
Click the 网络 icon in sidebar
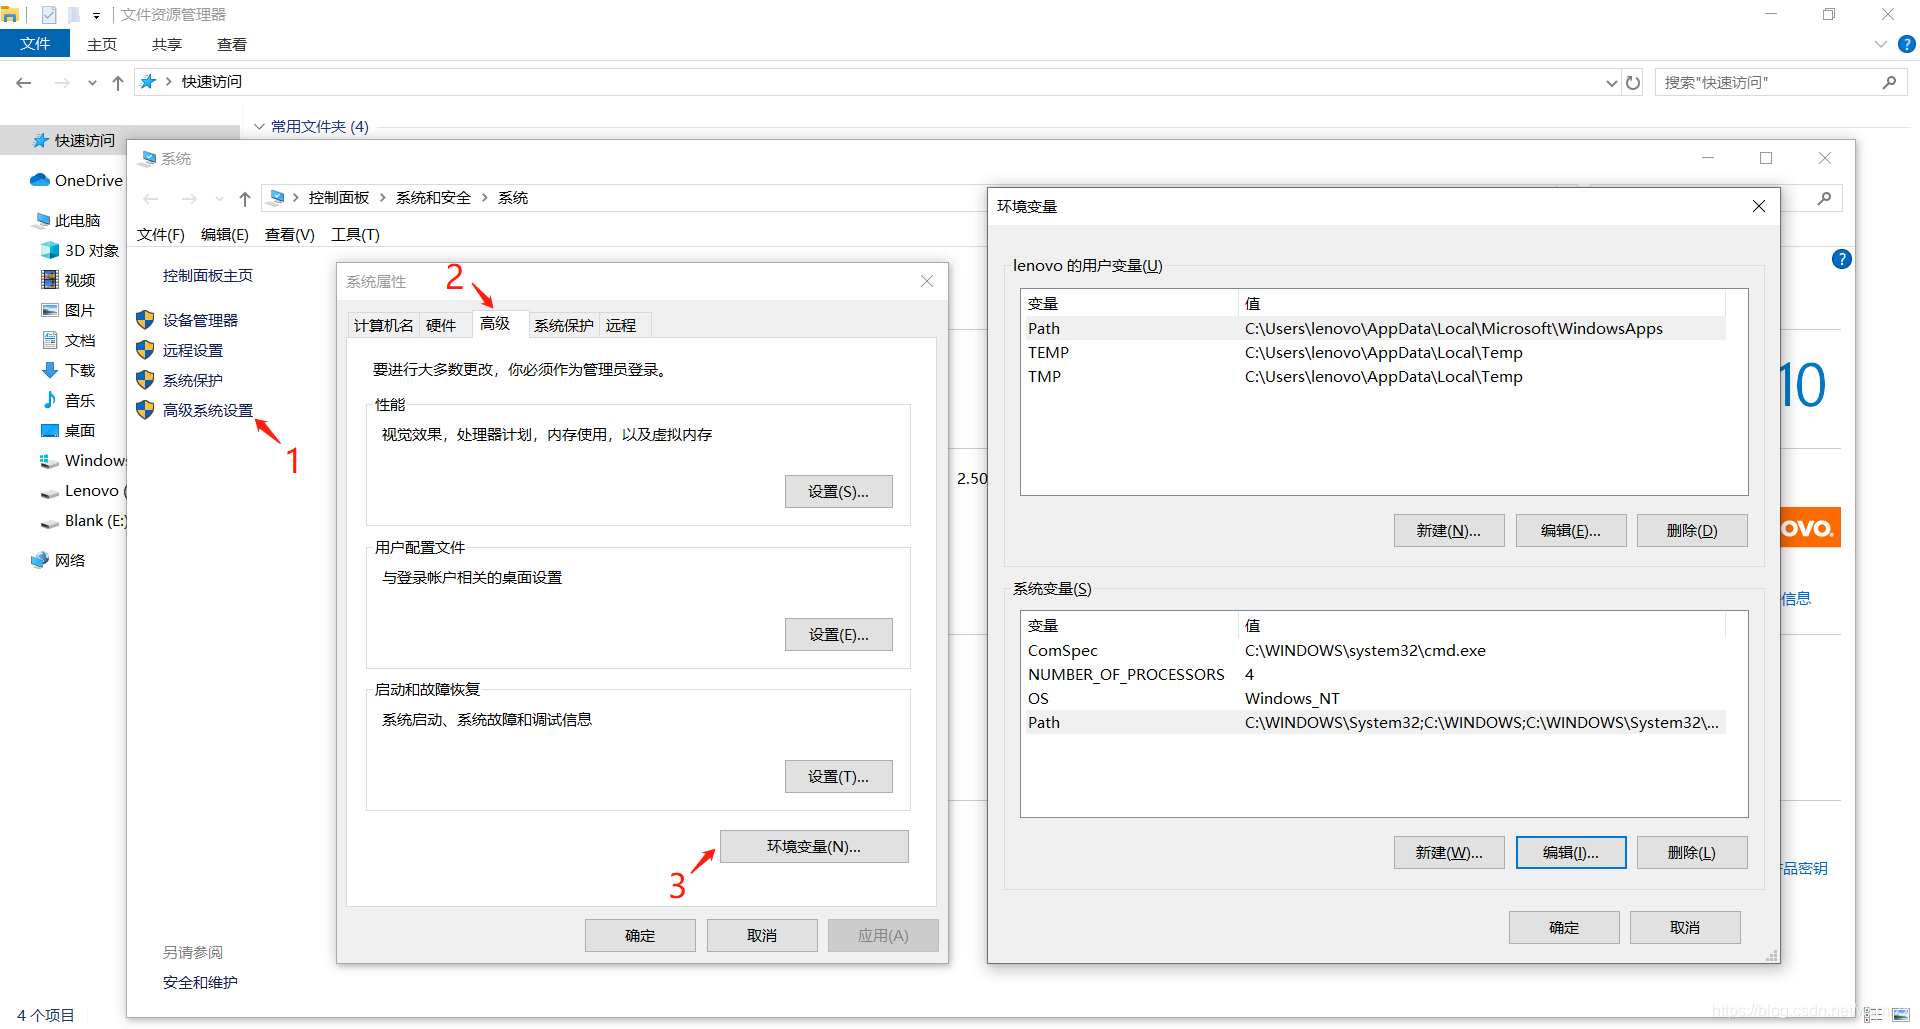point(40,560)
